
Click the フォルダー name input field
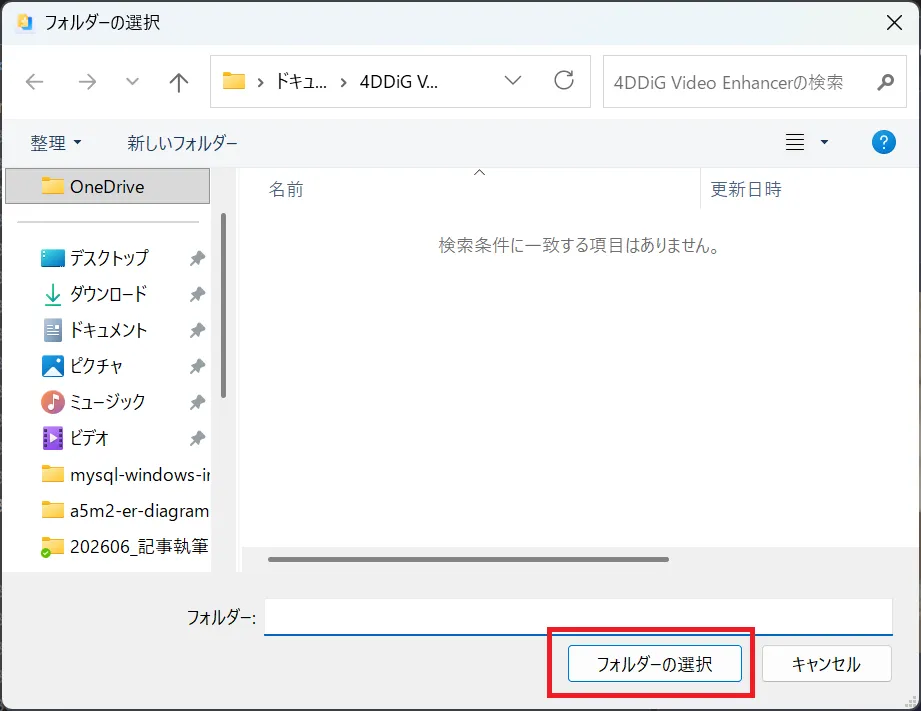[578, 617]
